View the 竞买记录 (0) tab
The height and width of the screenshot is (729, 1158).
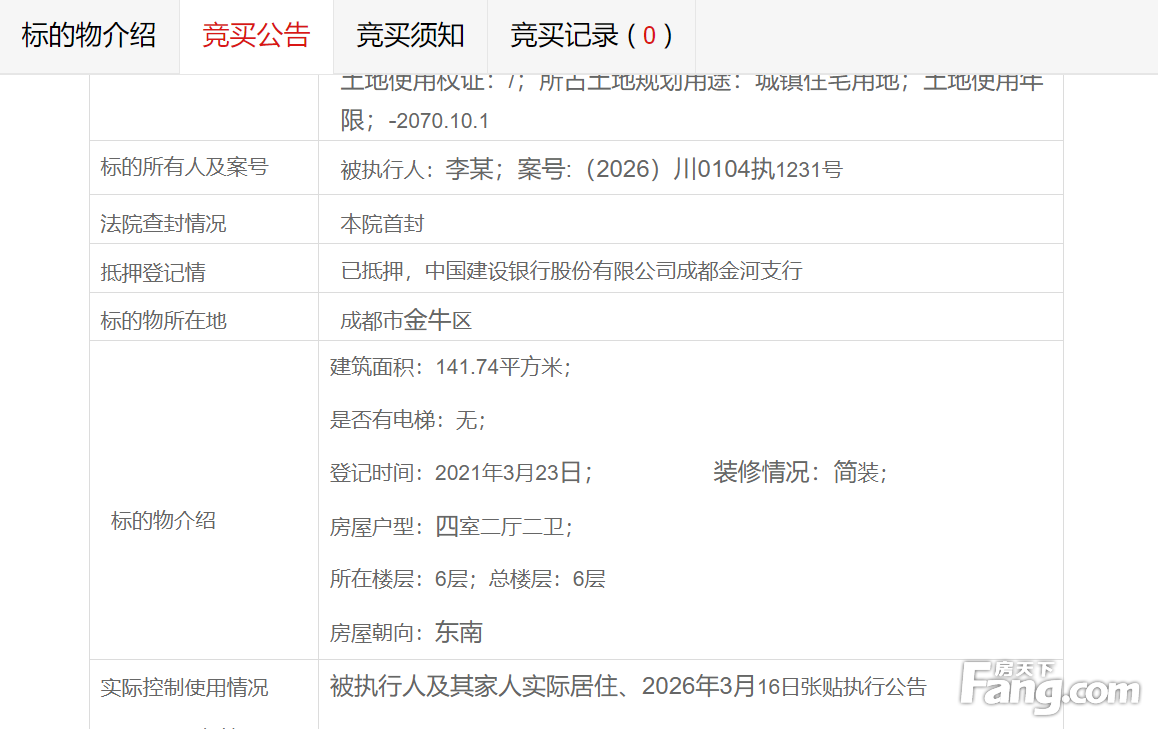[591, 36]
